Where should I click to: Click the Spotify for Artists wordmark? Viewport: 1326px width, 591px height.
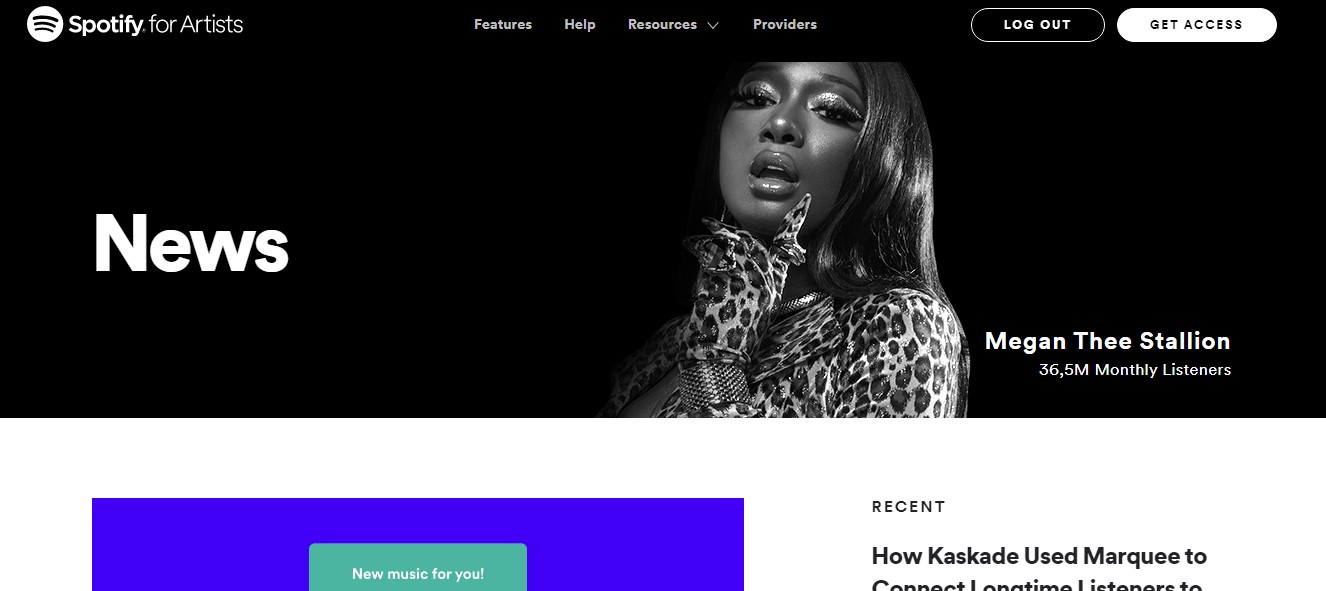click(155, 24)
